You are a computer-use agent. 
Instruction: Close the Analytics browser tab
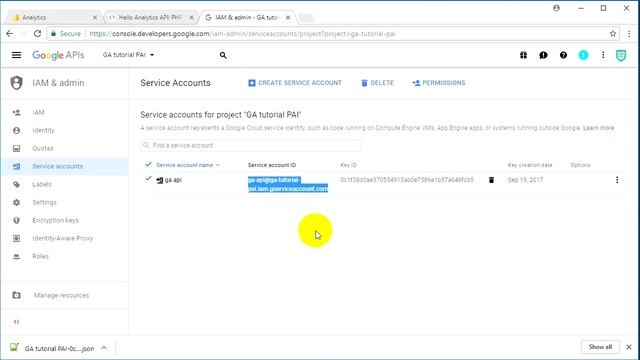tap(95, 18)
